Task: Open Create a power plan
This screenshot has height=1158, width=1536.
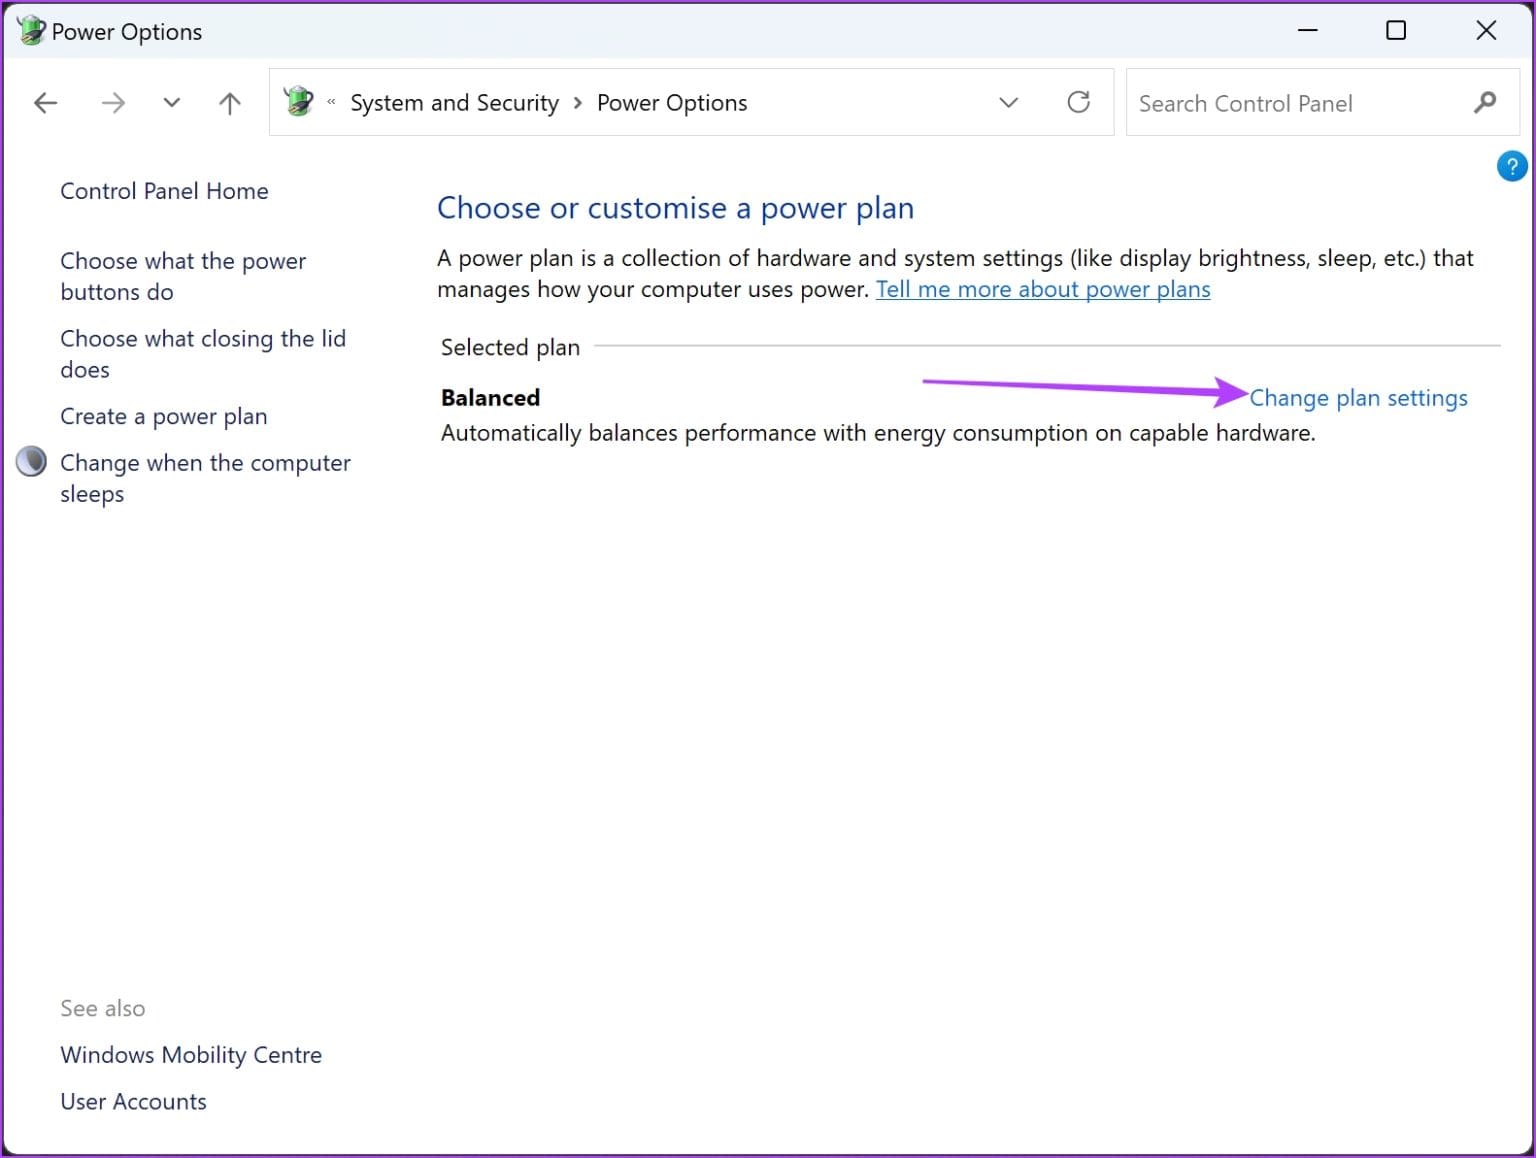Action: (x=164, y=416)
